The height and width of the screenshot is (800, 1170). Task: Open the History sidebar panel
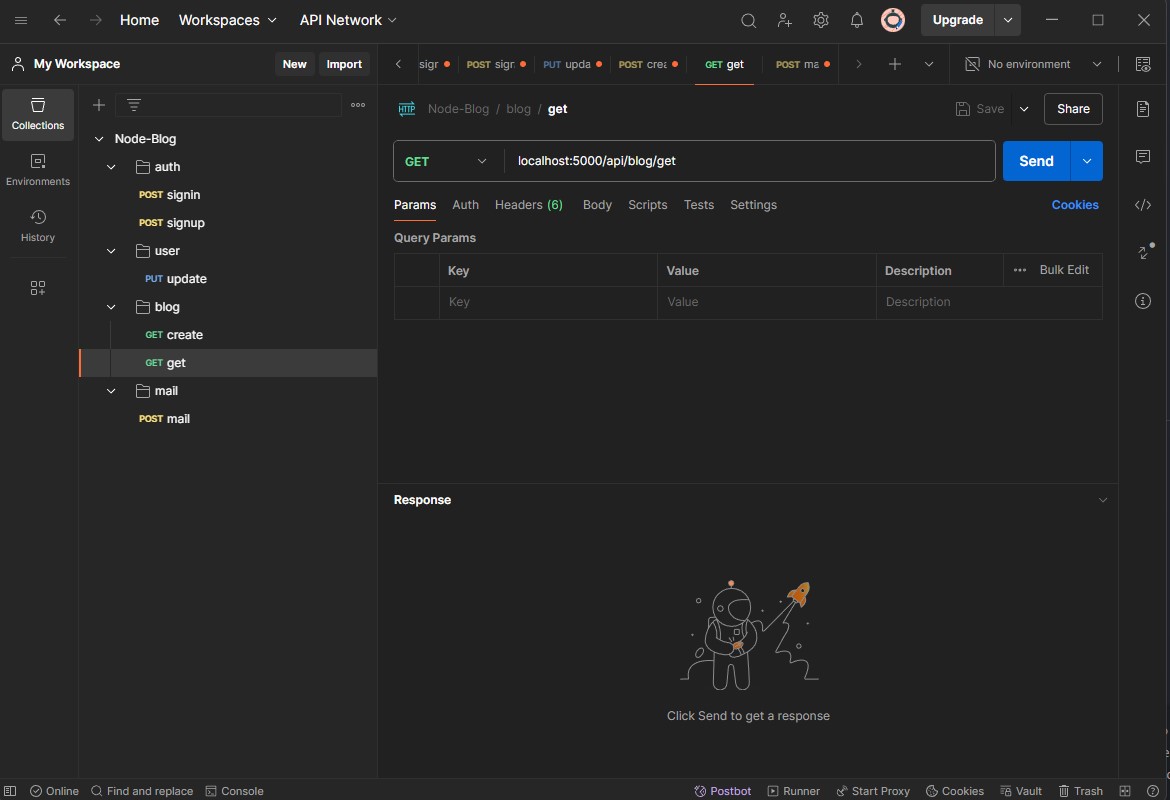(x=38, y=226)
